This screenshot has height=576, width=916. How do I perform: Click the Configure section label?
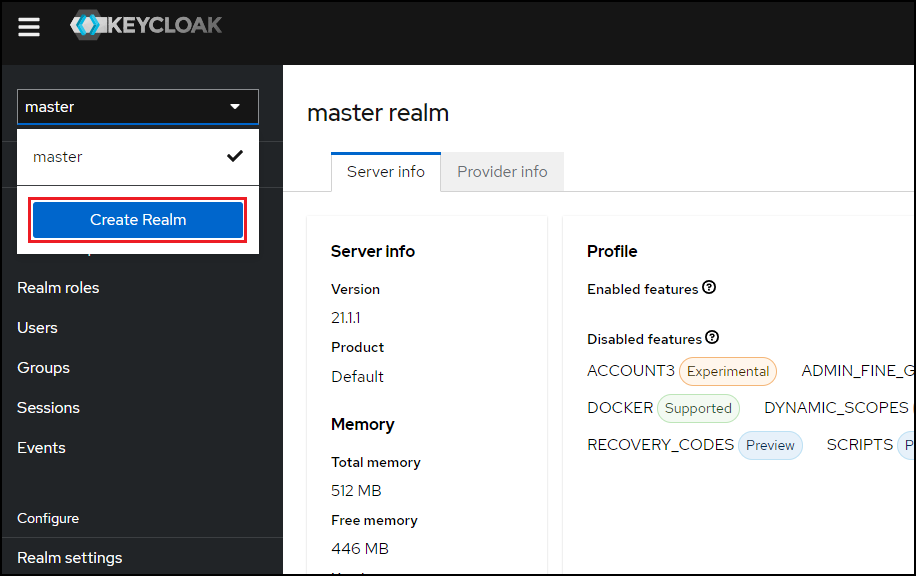click(x=48, y=519)
